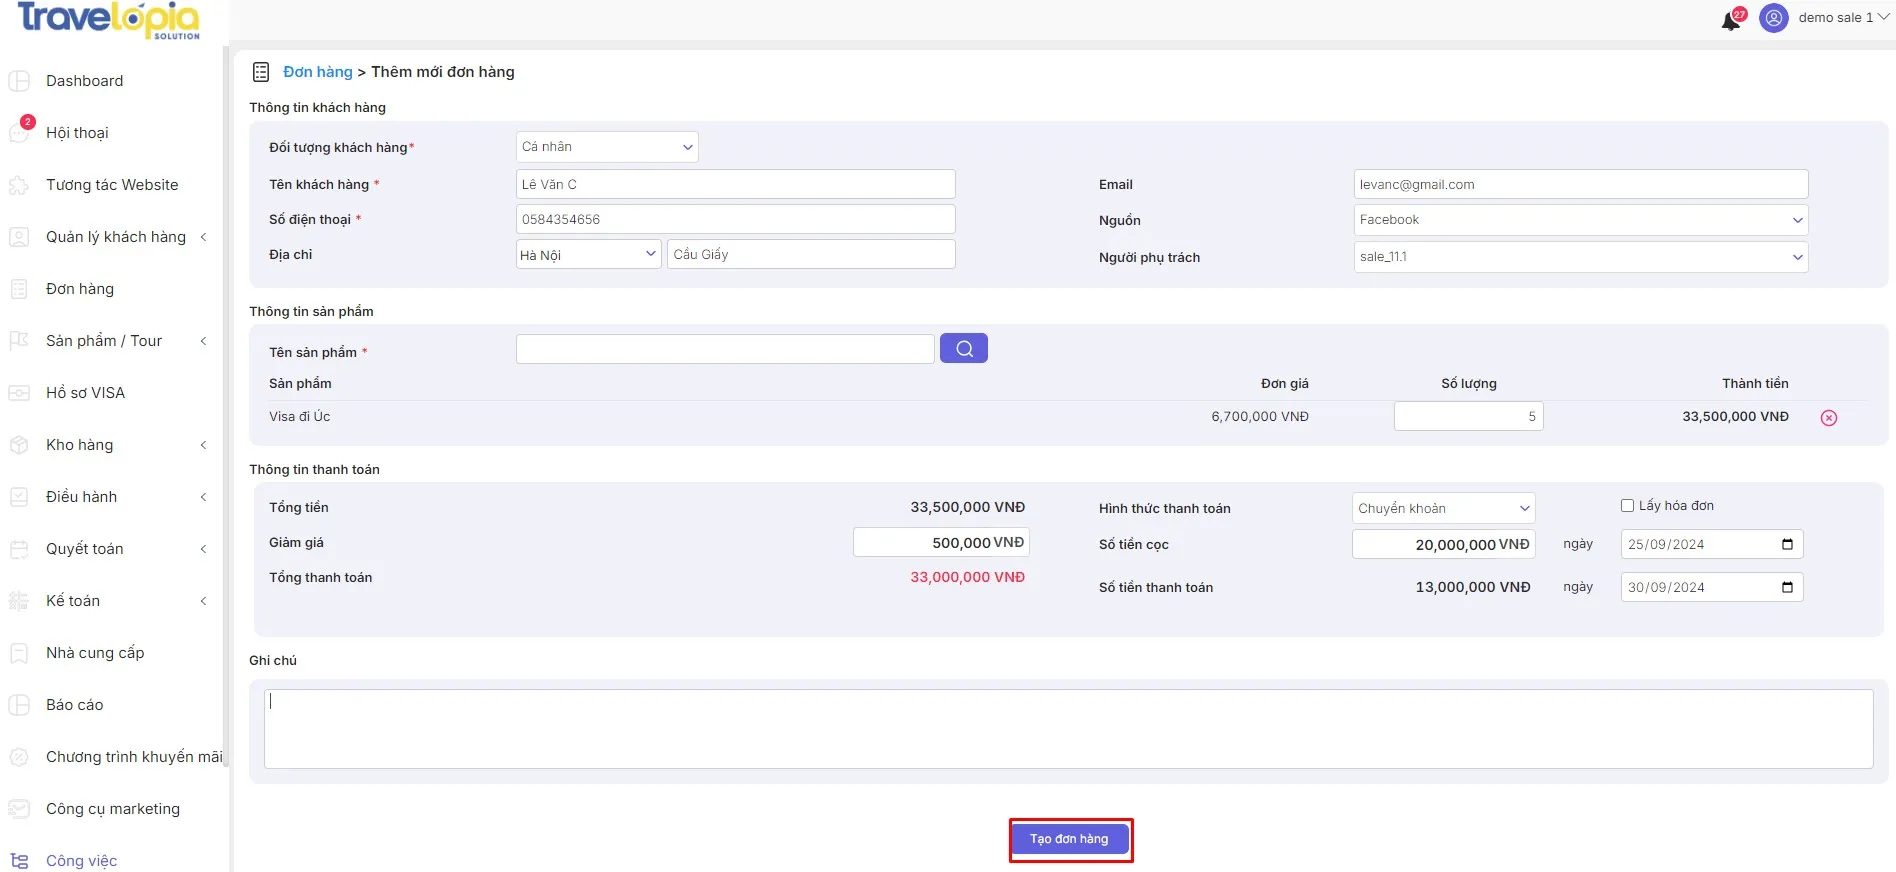
Task: Open Công cụ marketing menu item
Action: pyautogui.click(x=113, y=809)
